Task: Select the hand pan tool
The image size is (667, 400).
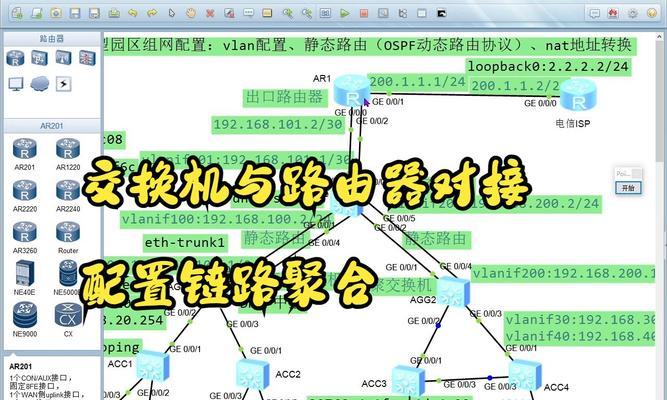Action: 191,13
